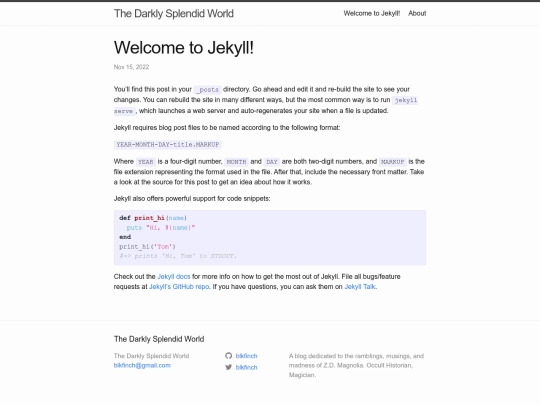Click the Nov 15, 2022 post date

tap(131, 67)
